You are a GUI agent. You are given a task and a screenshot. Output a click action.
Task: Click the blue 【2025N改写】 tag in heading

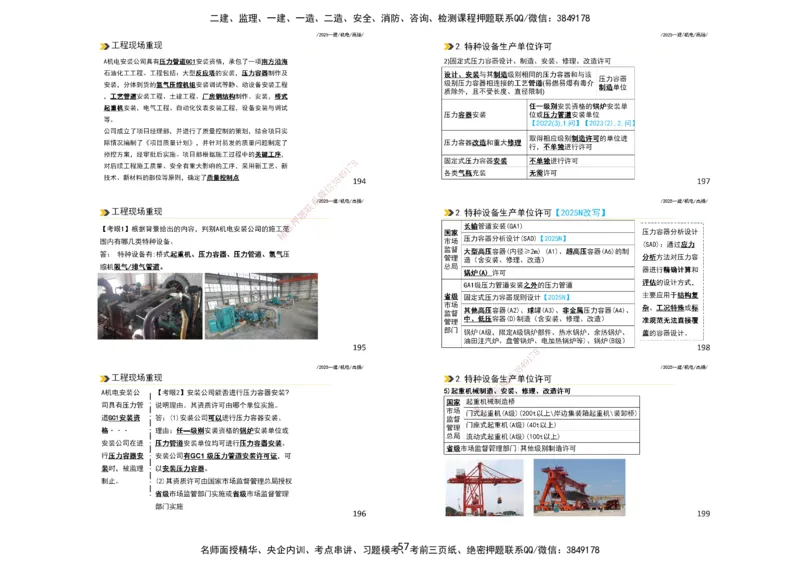[x=580, y=212]
